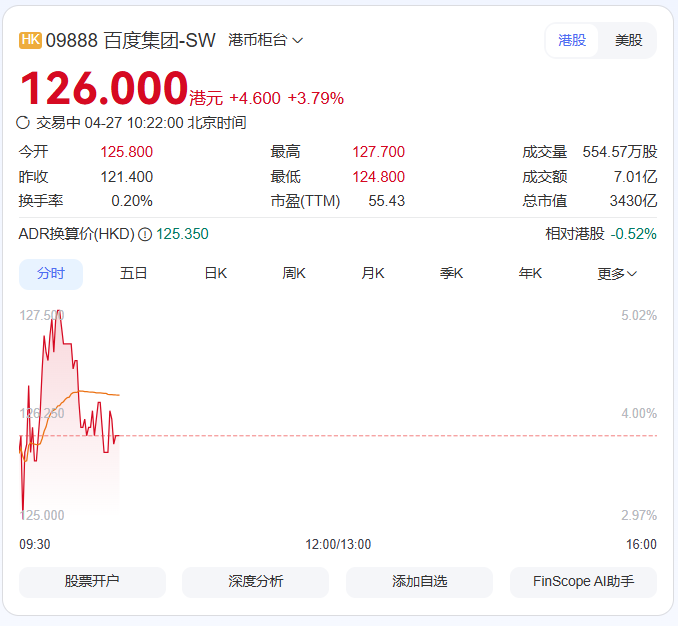The height and width of the screenshot is (626, 678).
Task: Select the 分时 chart tab
Action: (51, 274)
